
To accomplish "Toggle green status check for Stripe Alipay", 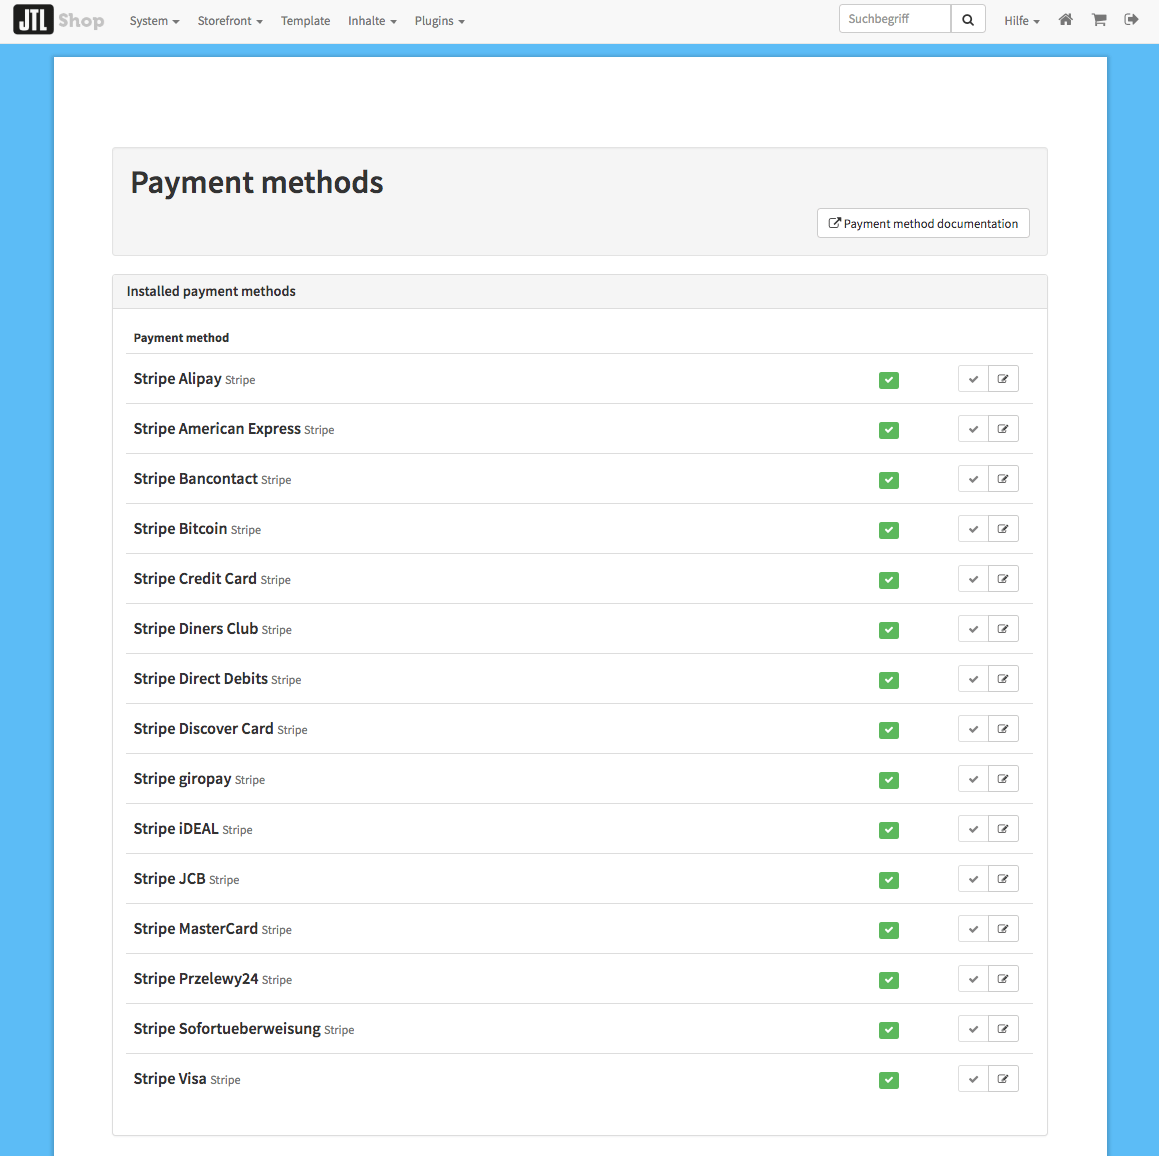I will [x=888, y=380].
